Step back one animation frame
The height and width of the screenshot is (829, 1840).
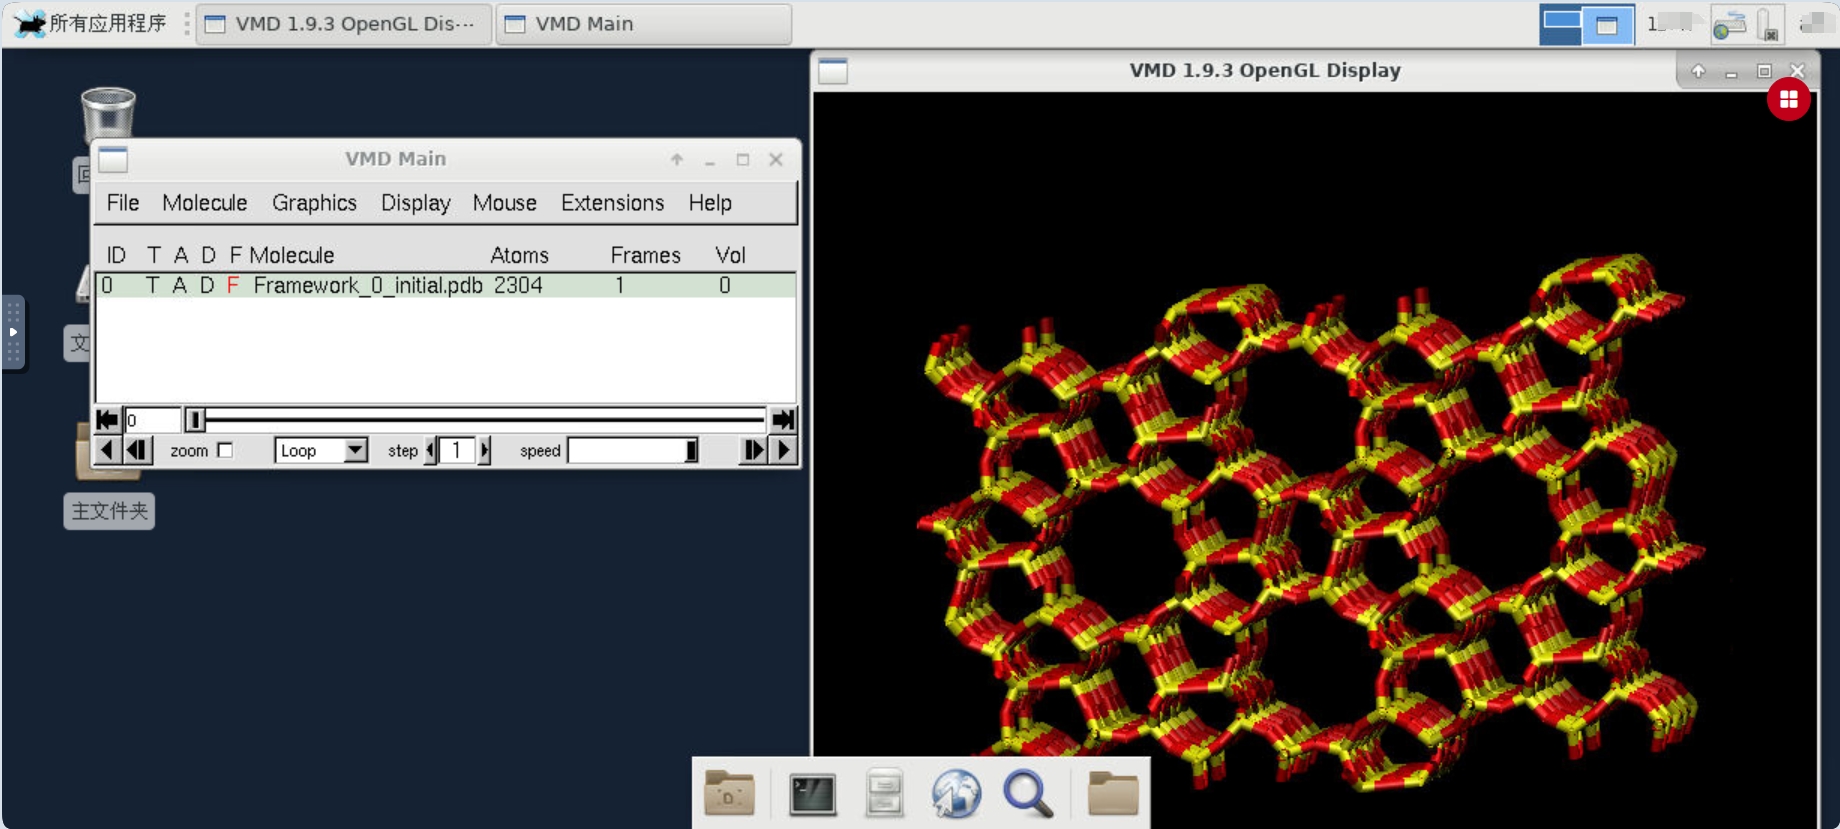pyautogui.click(x=138, y=451)
